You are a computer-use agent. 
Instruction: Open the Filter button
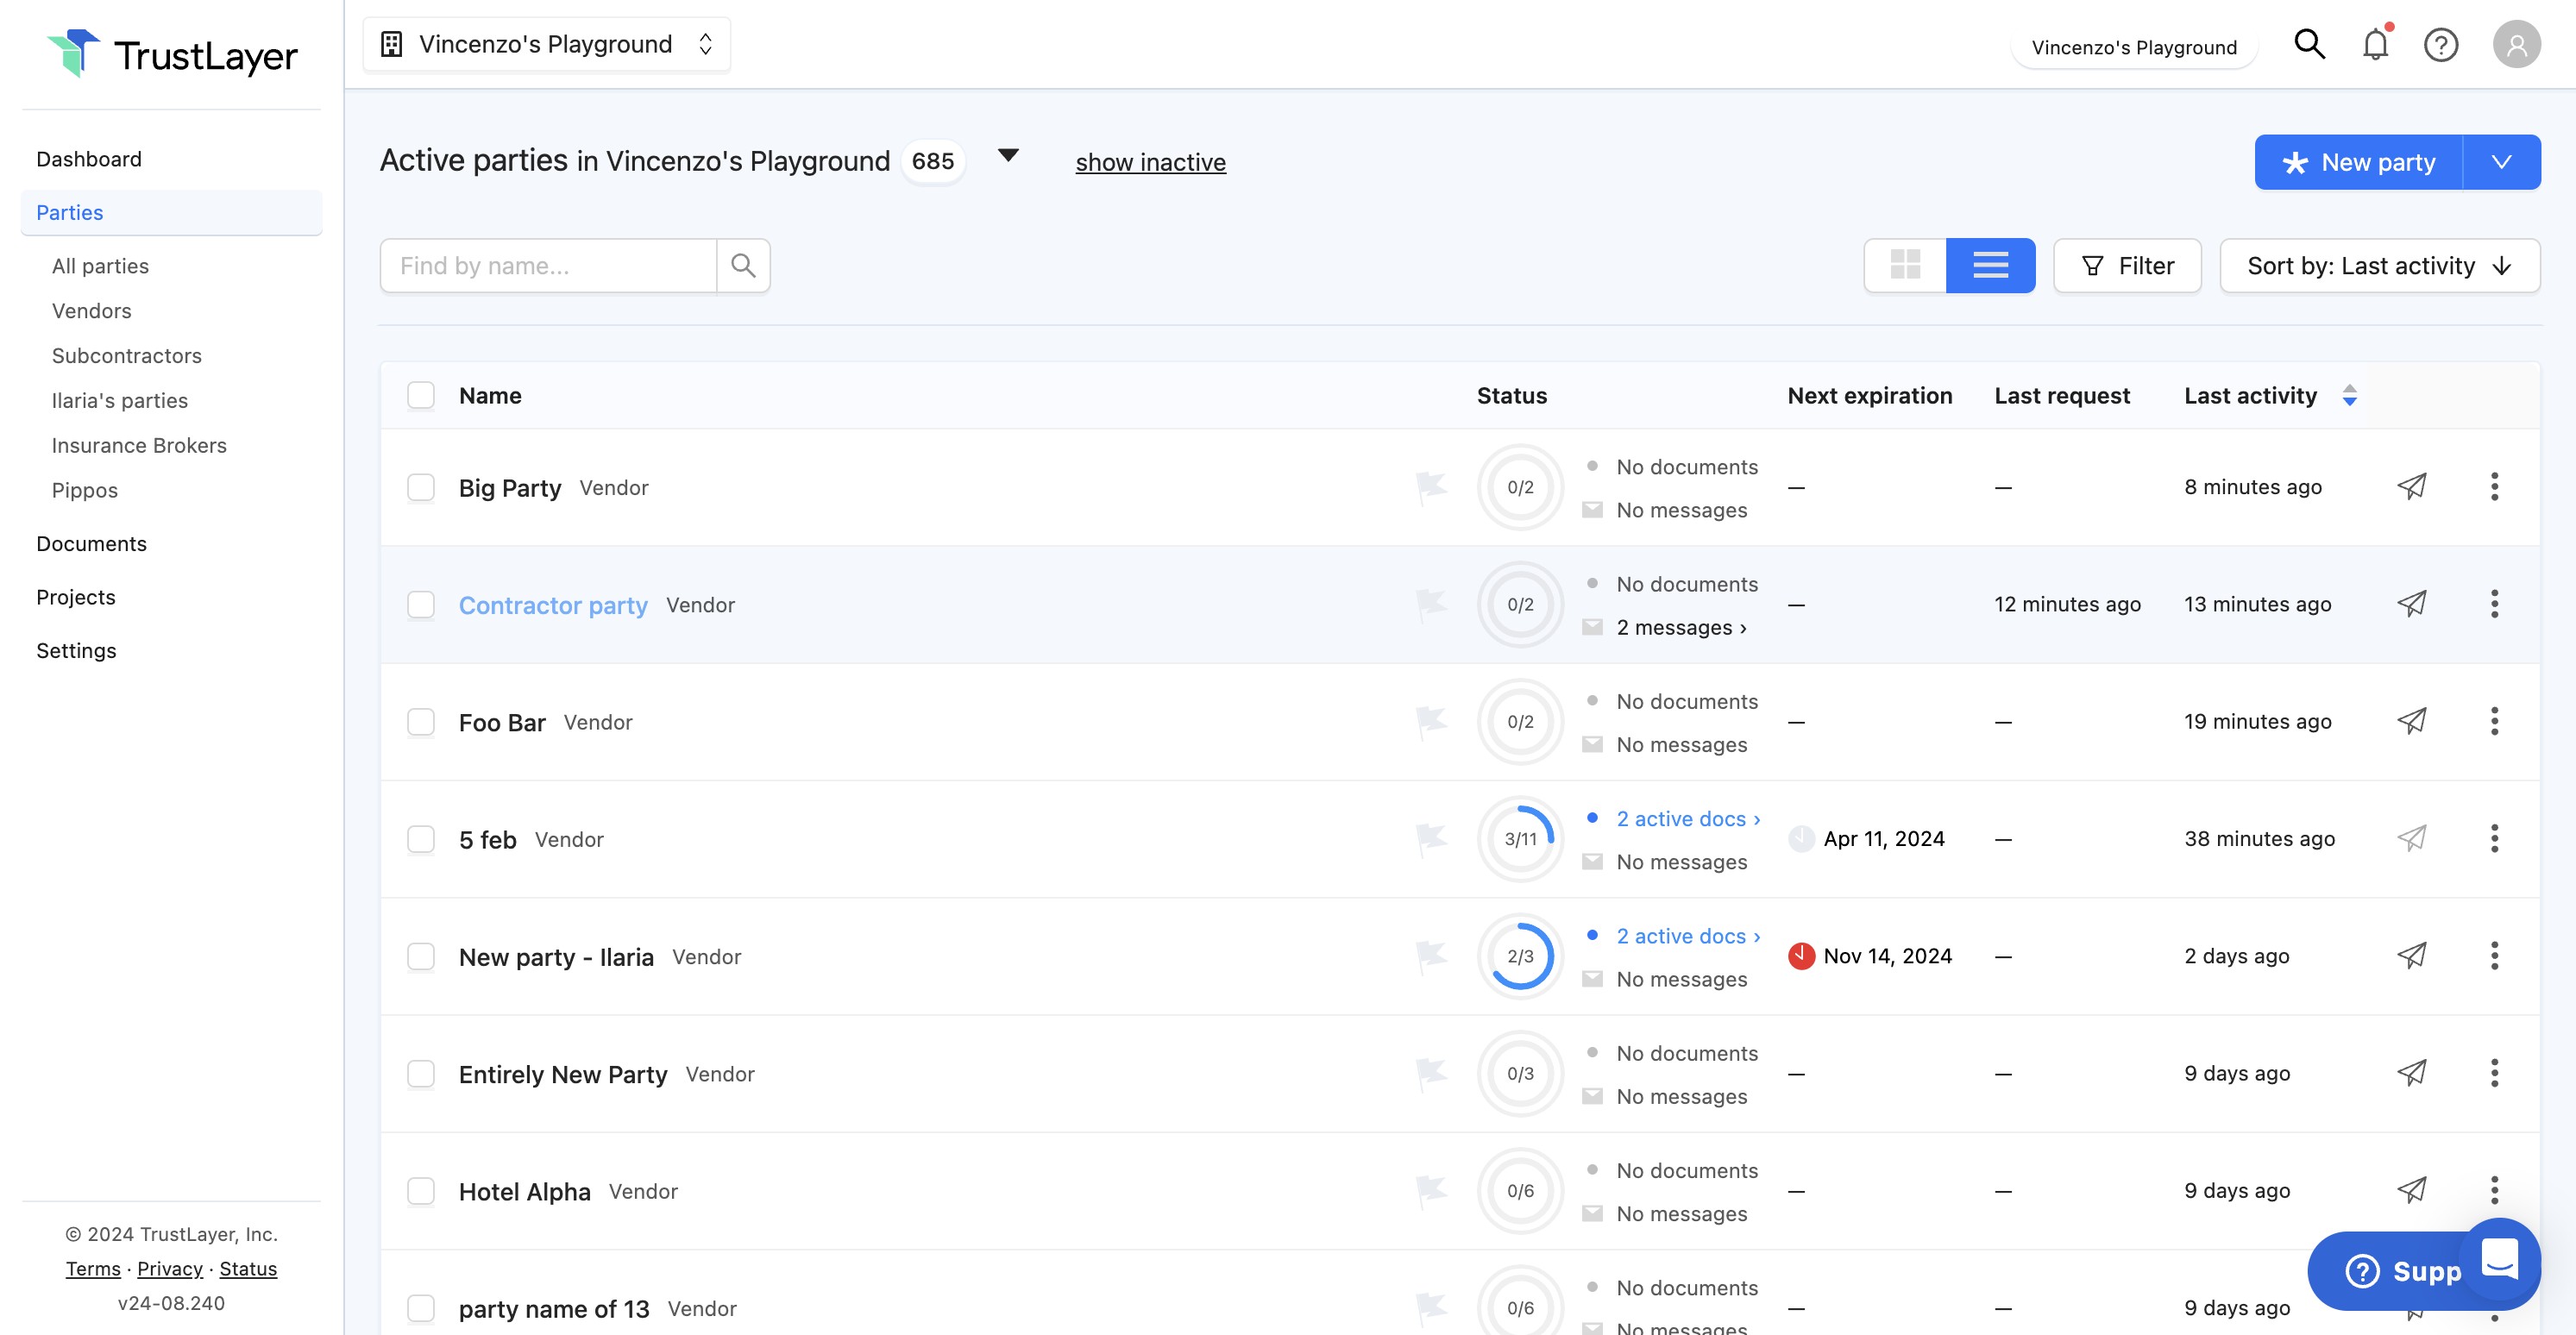pos(2127,265)
